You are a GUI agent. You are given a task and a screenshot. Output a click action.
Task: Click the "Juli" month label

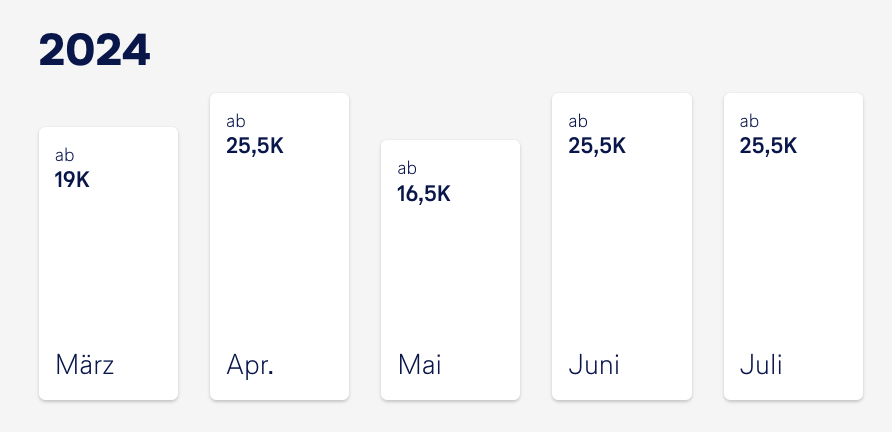761,365
